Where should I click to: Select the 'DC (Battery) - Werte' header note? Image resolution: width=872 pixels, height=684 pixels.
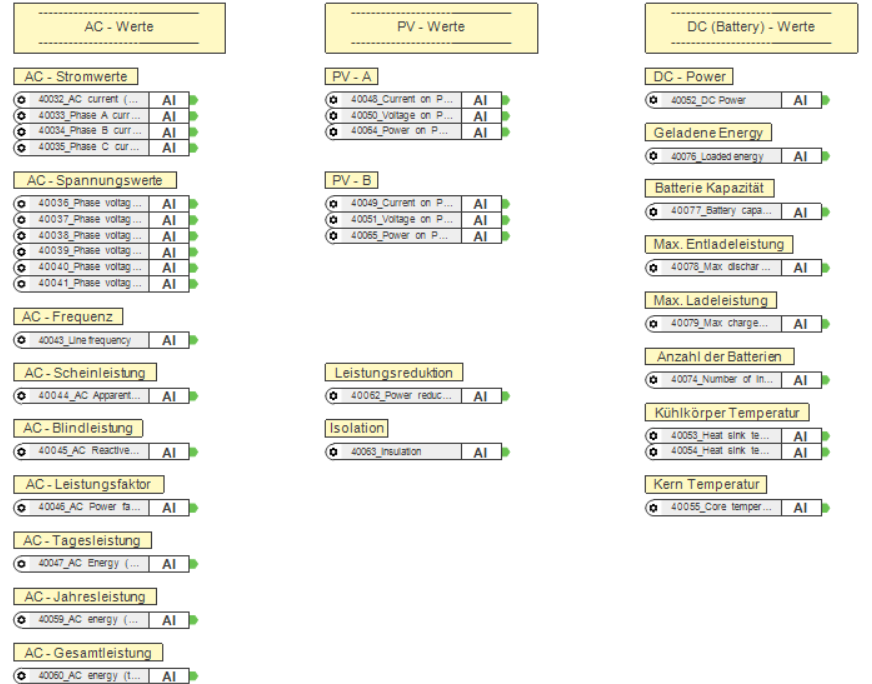pyautogui.click(x=751, y=28)
